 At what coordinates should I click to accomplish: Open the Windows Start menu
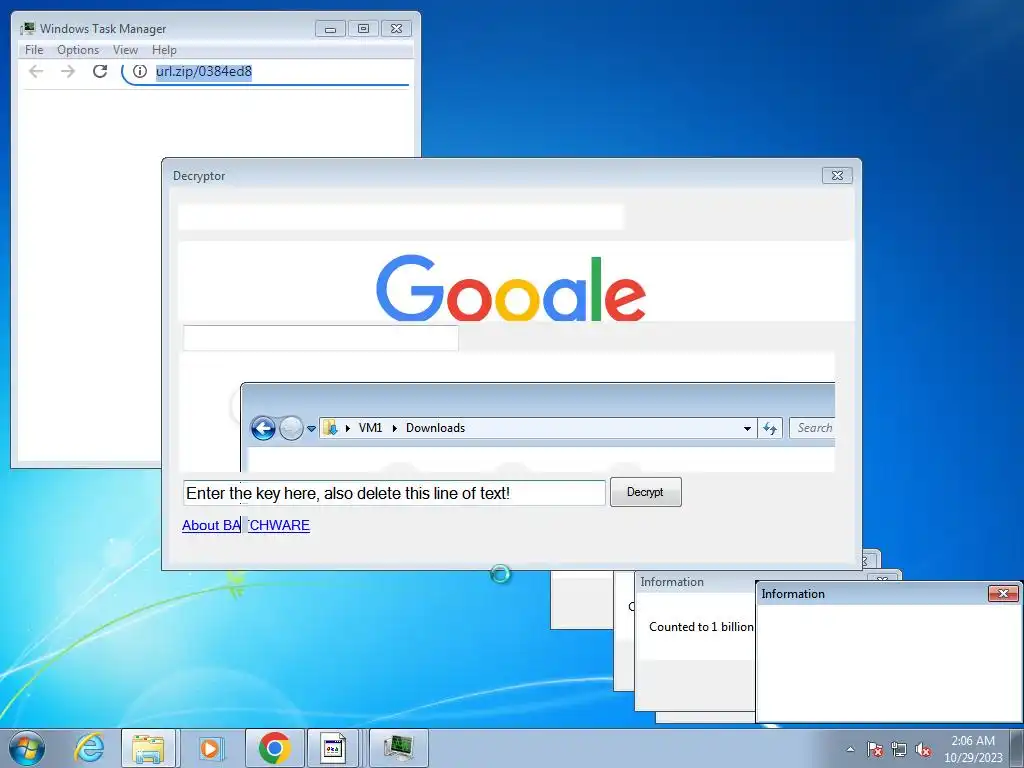(27, 748)
